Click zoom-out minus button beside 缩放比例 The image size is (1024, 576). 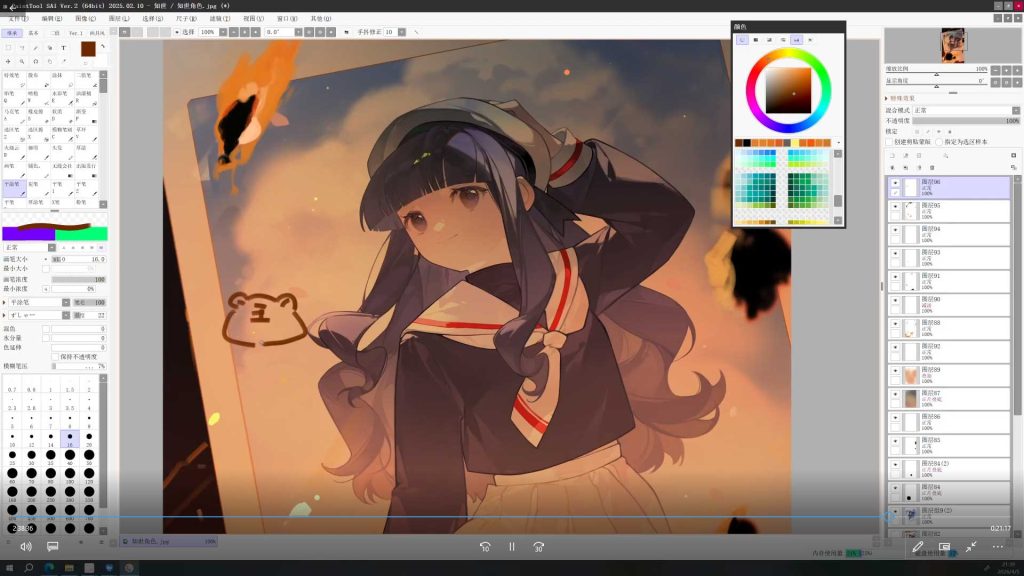[x=995, y=69]
